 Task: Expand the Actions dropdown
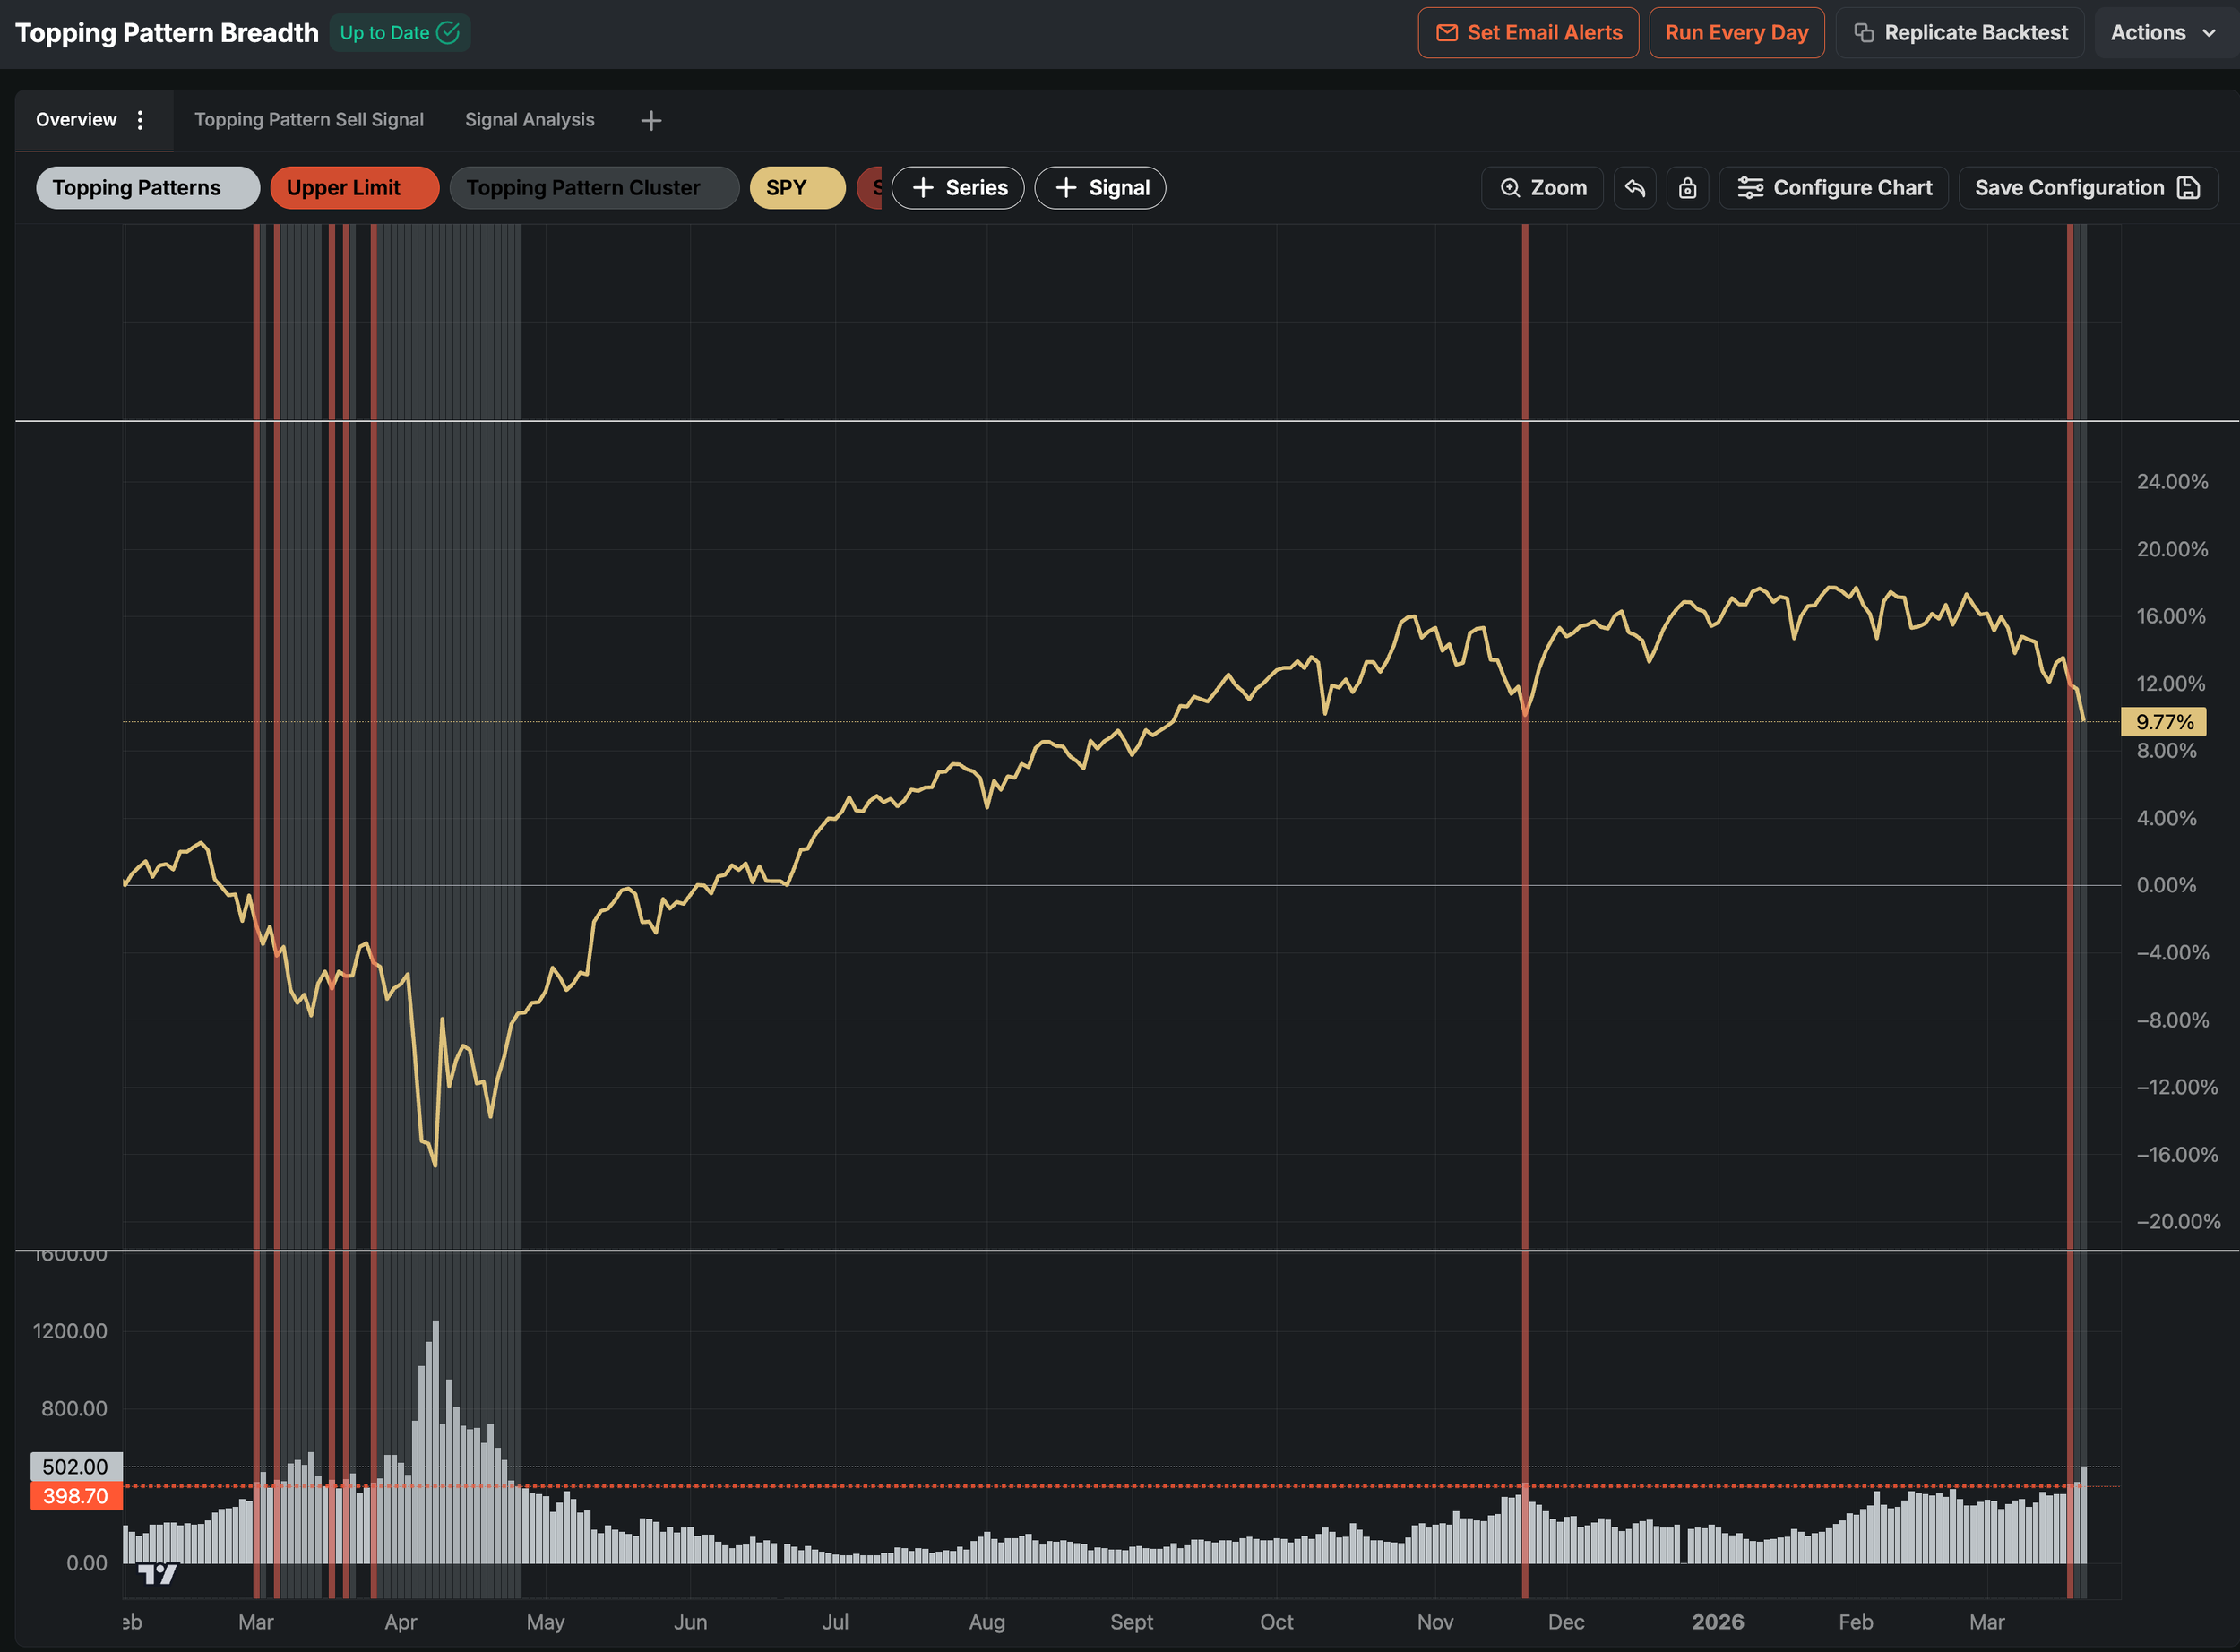[2163, 33]
